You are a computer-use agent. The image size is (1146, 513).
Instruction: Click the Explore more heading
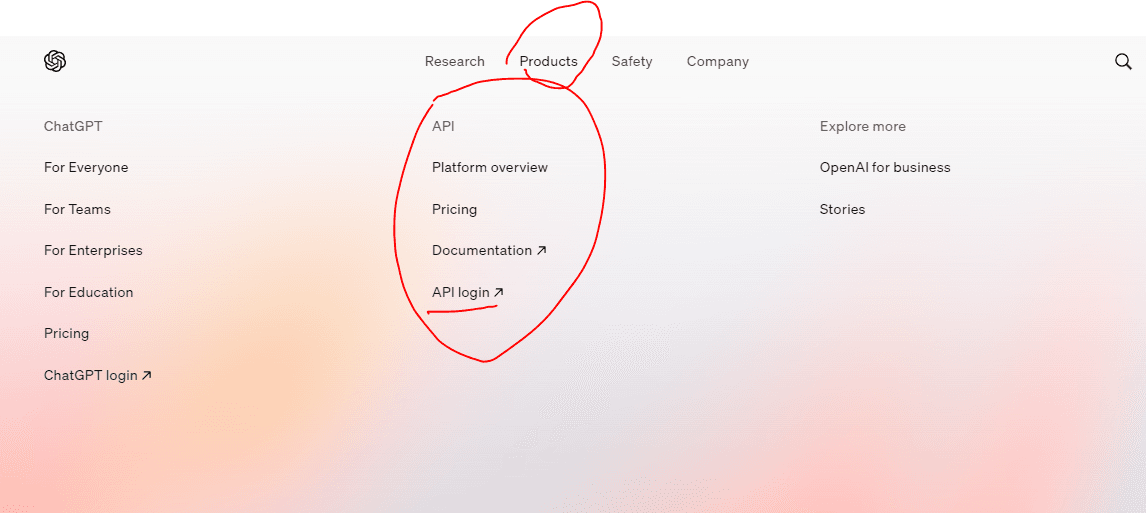click(x=862, y=126)
